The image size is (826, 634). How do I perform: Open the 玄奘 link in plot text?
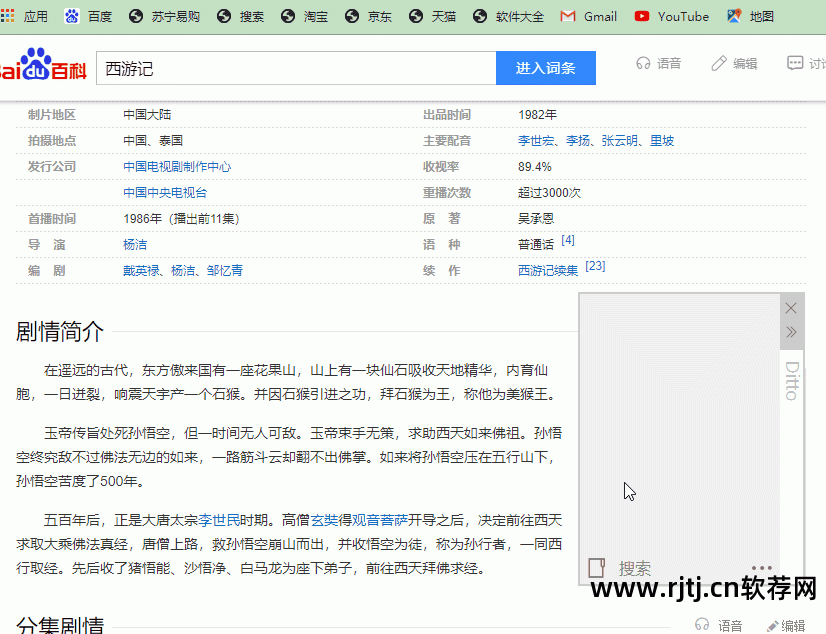point(324,520)
